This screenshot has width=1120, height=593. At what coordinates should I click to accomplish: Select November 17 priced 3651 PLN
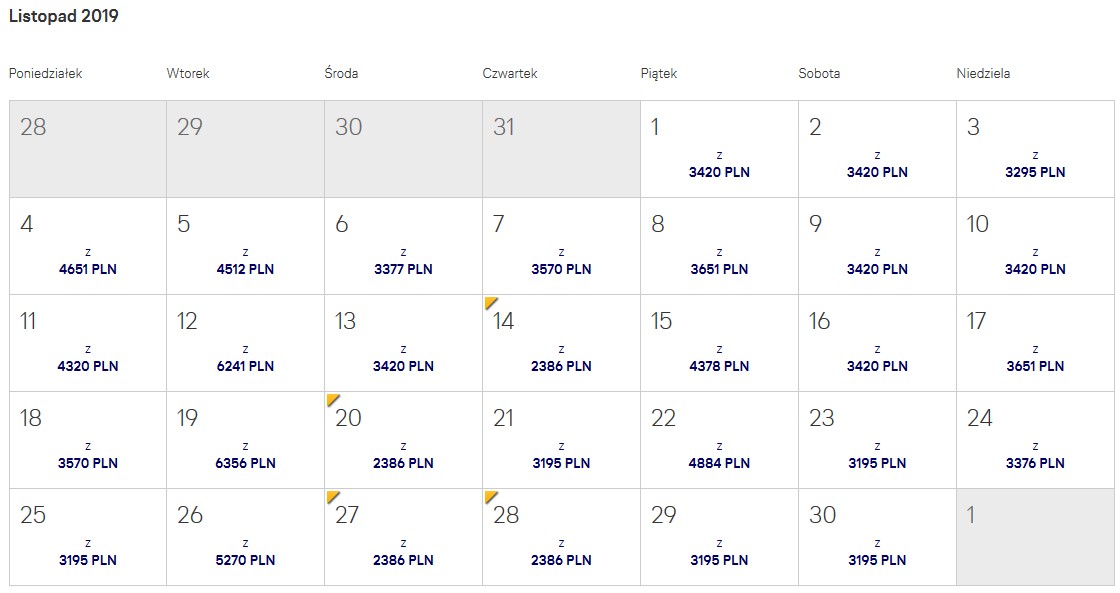tap(1035, 343)
